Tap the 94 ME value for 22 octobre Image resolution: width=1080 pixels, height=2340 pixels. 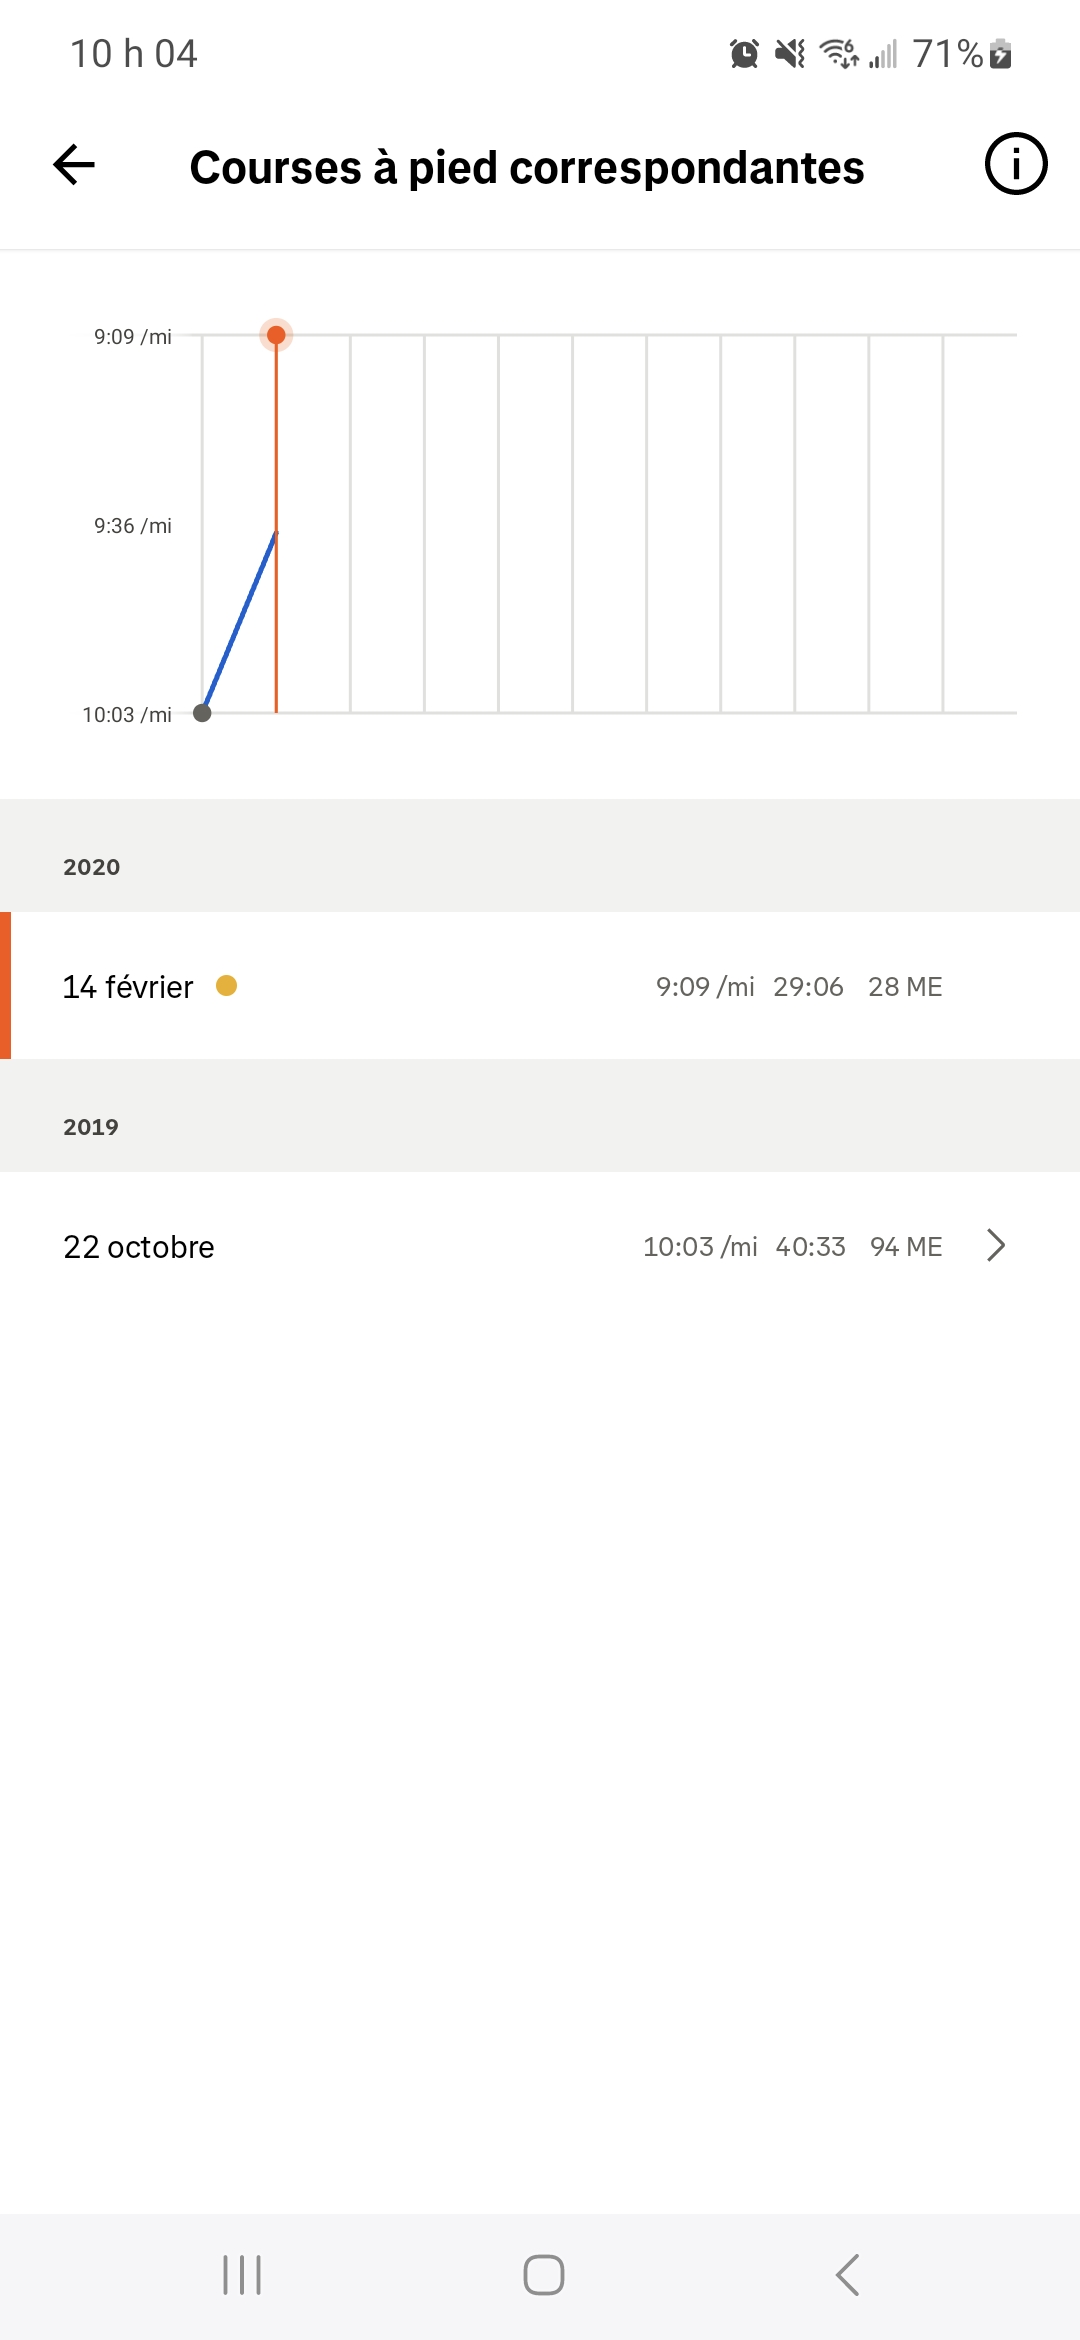pyautogui.click(x=906, y=1247)
